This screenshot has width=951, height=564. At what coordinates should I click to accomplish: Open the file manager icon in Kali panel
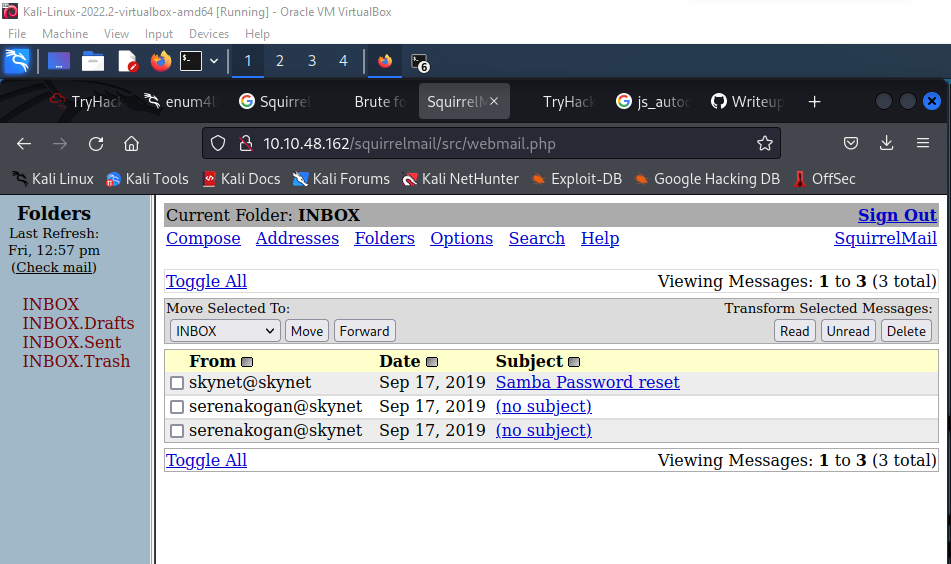93,61
